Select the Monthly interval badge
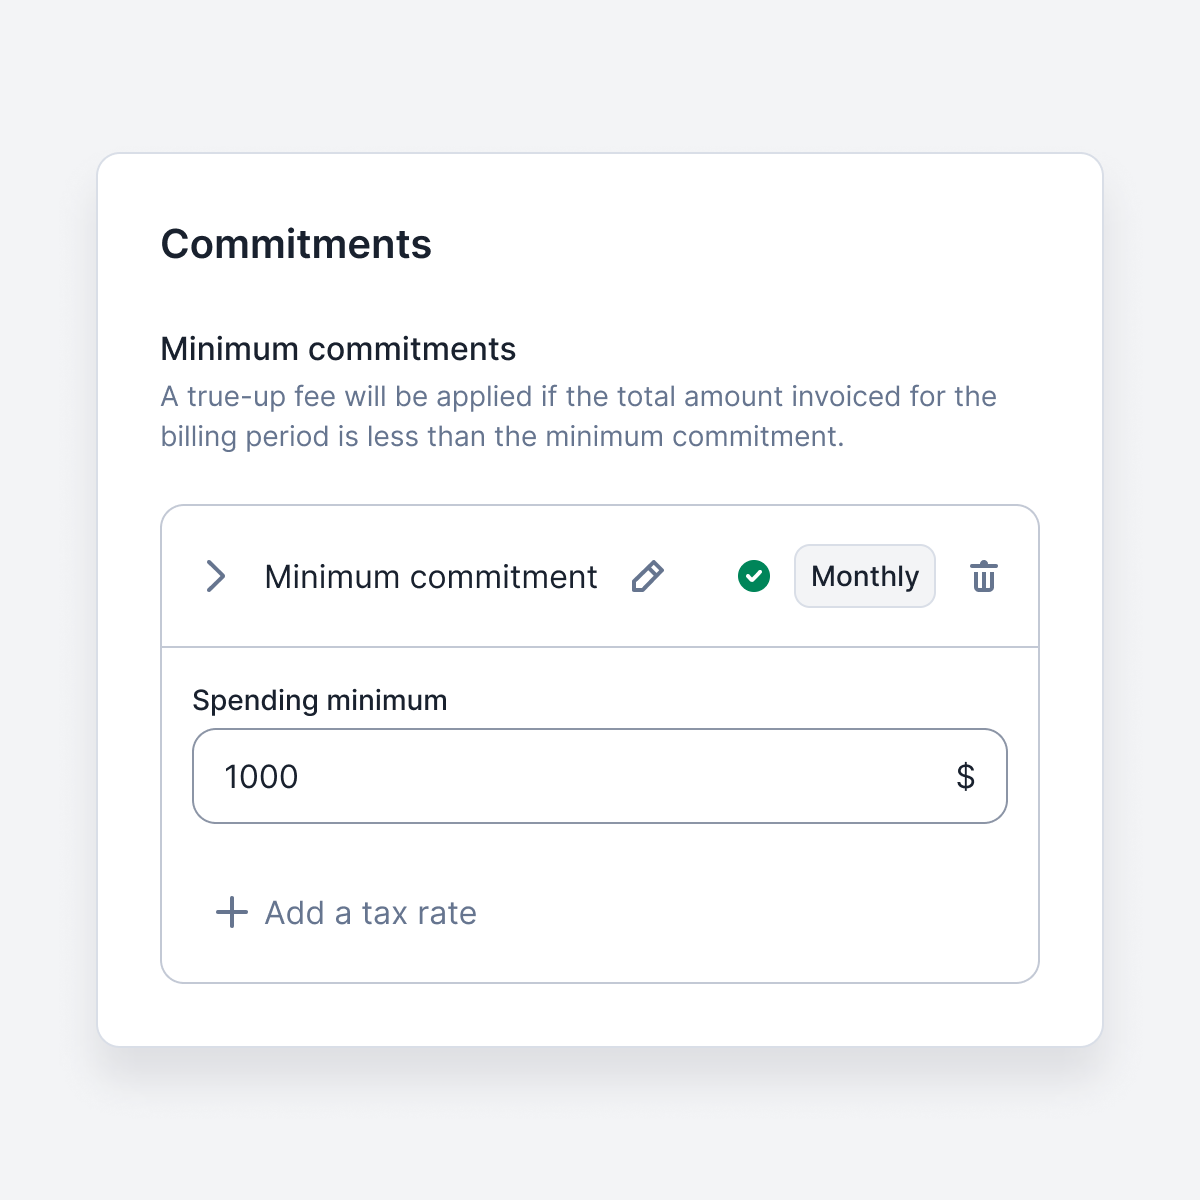 pos(865,576)
